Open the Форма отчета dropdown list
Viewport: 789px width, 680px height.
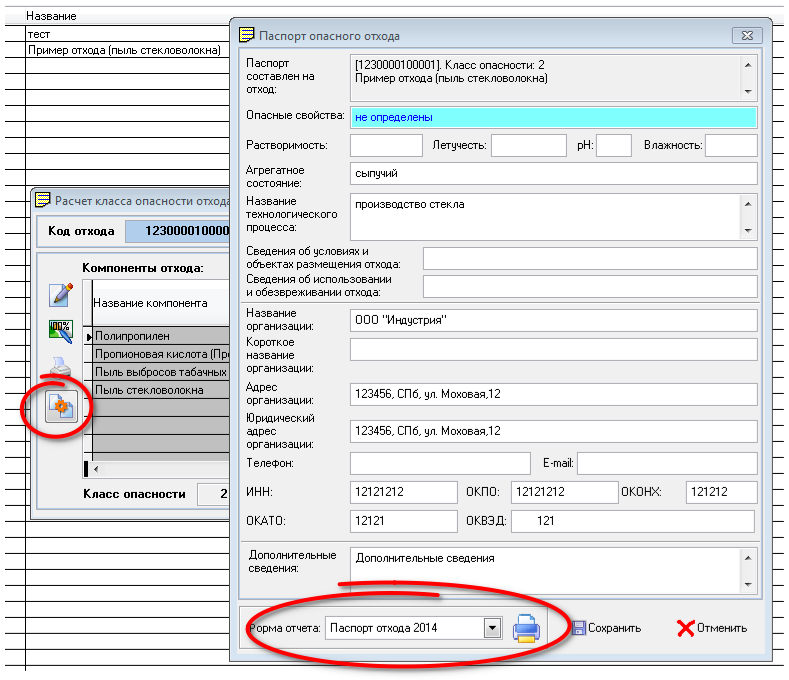pyautogui.click(x=491, y=628)
